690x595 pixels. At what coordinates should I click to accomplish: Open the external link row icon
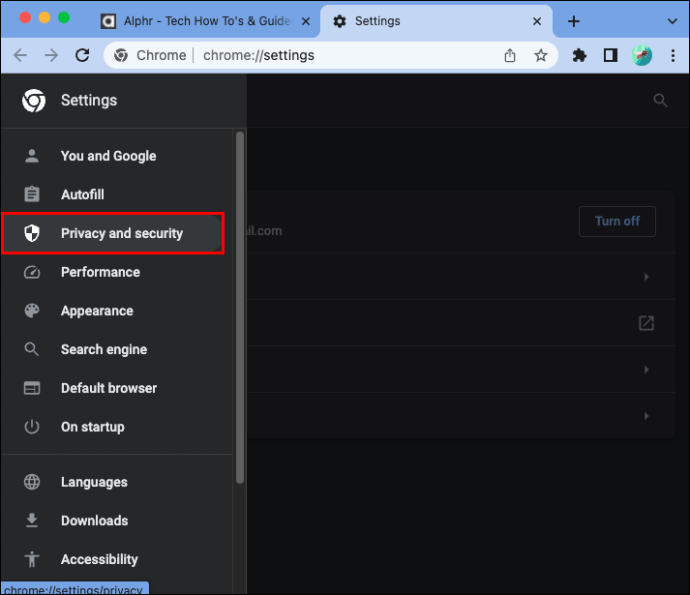click(x=646, y=323)
